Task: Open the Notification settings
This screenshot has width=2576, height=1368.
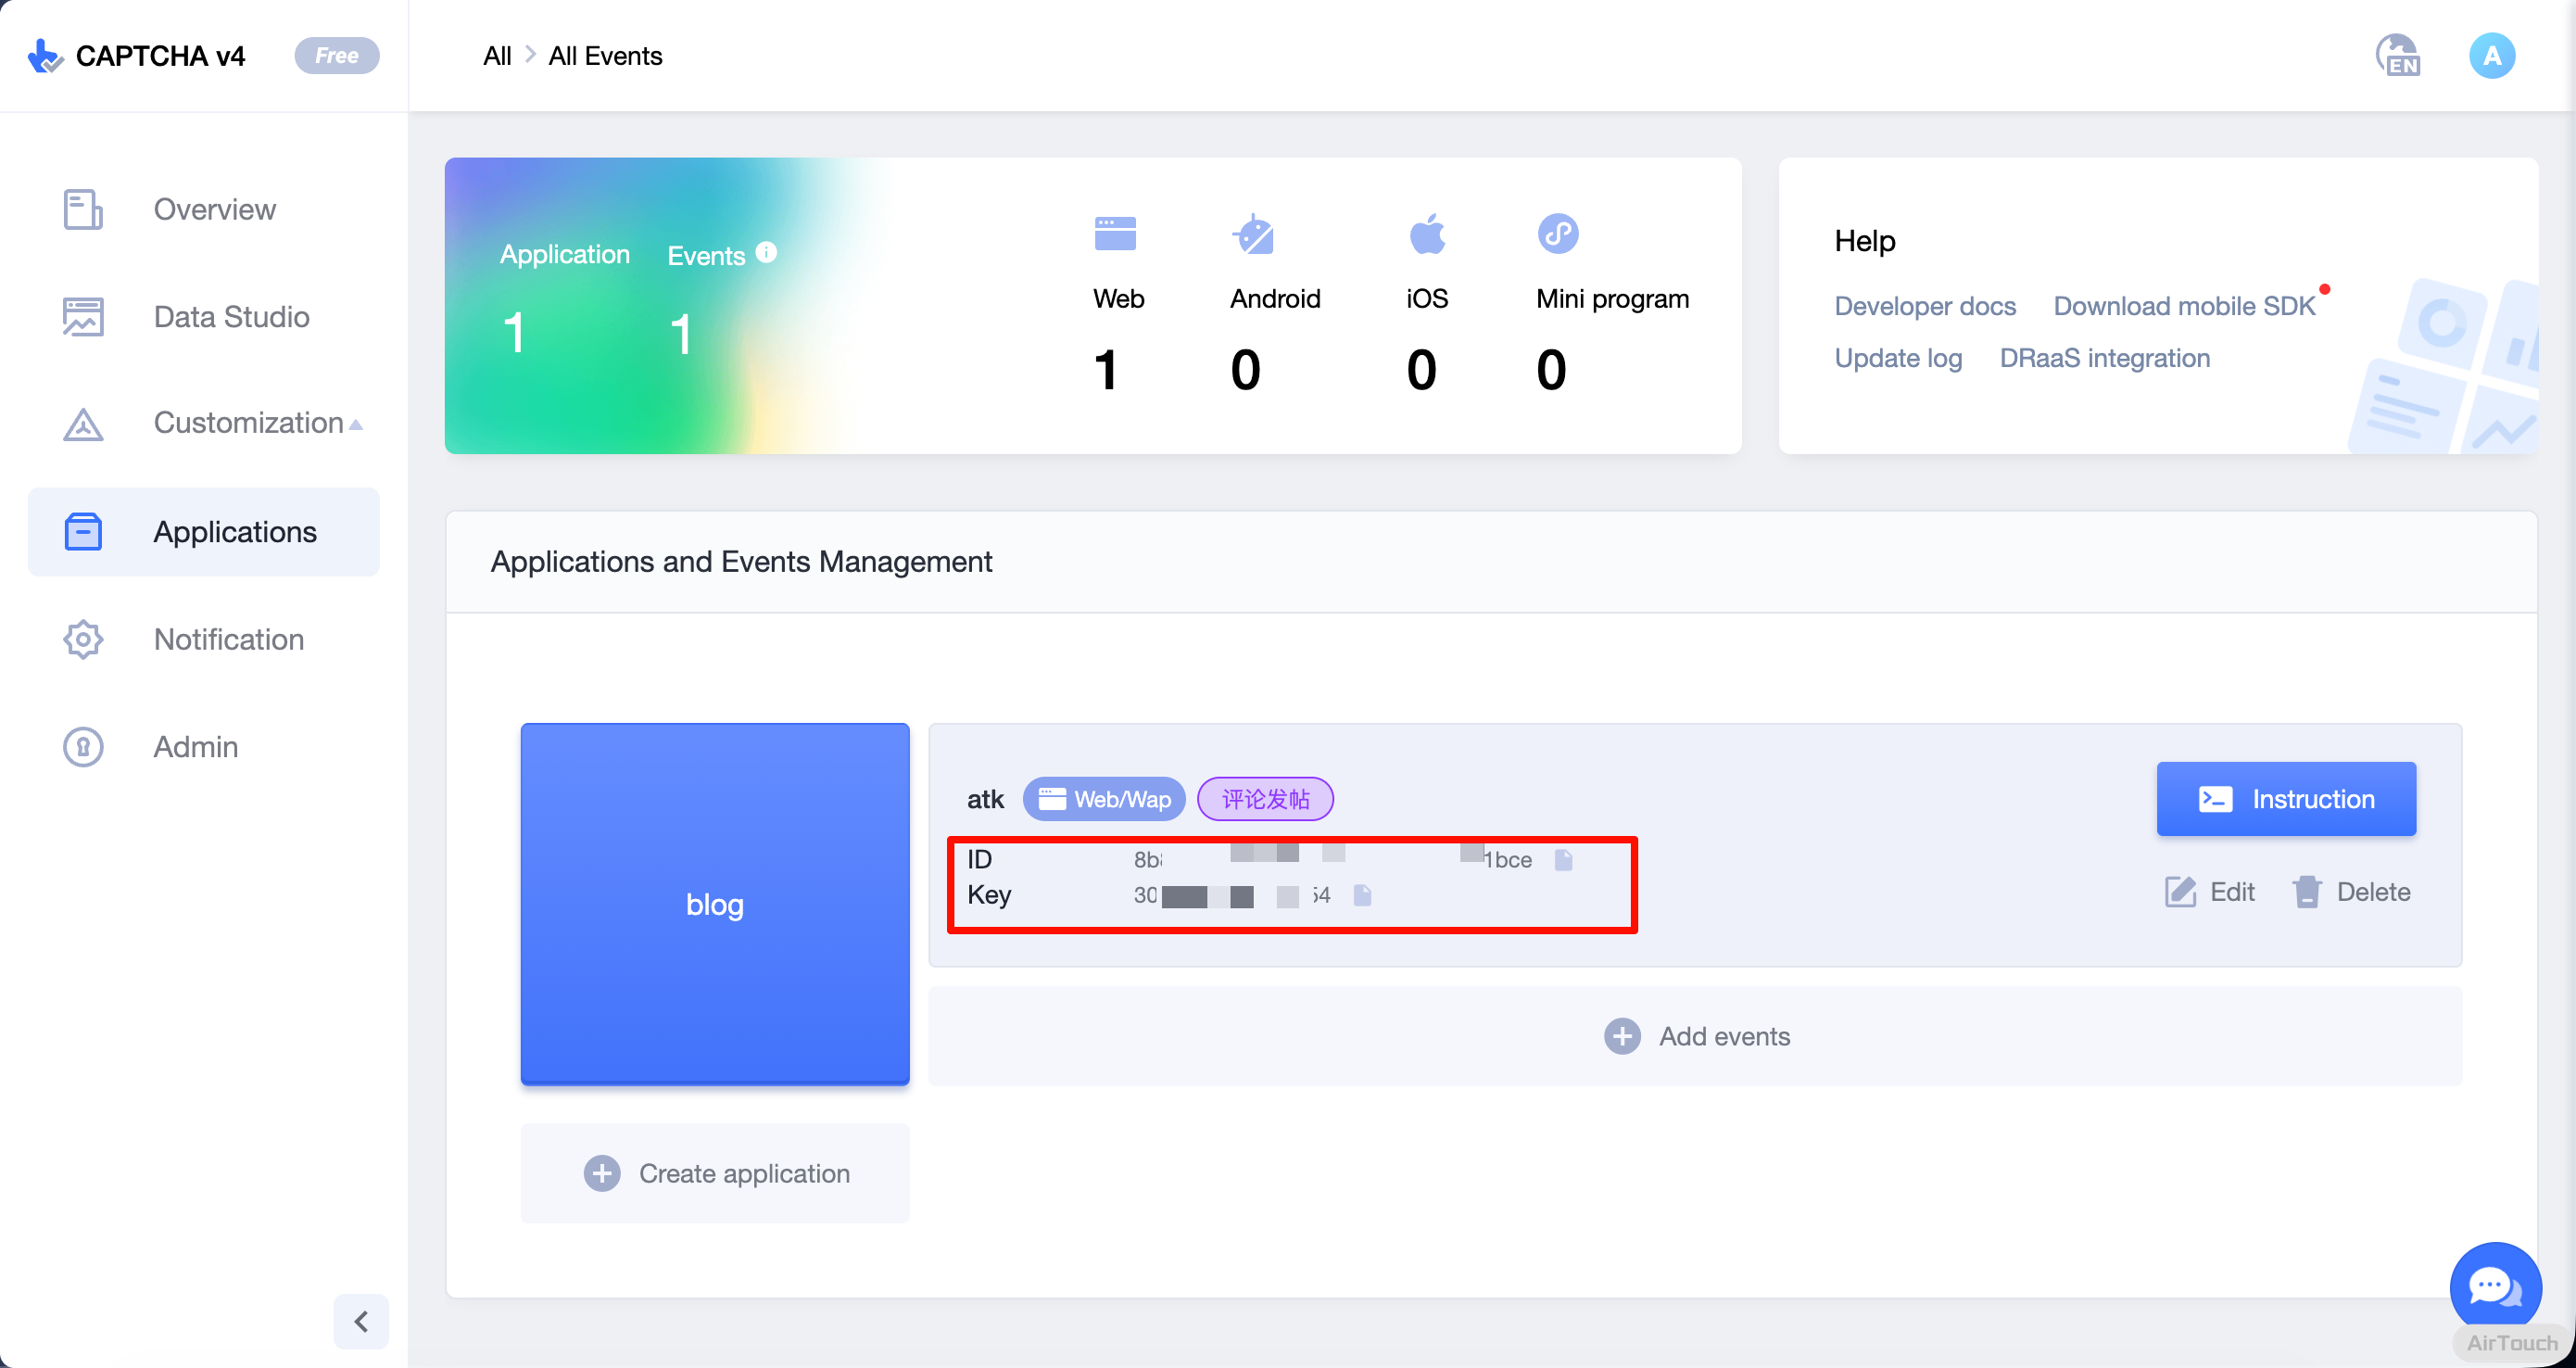Action: pos(228,639)
